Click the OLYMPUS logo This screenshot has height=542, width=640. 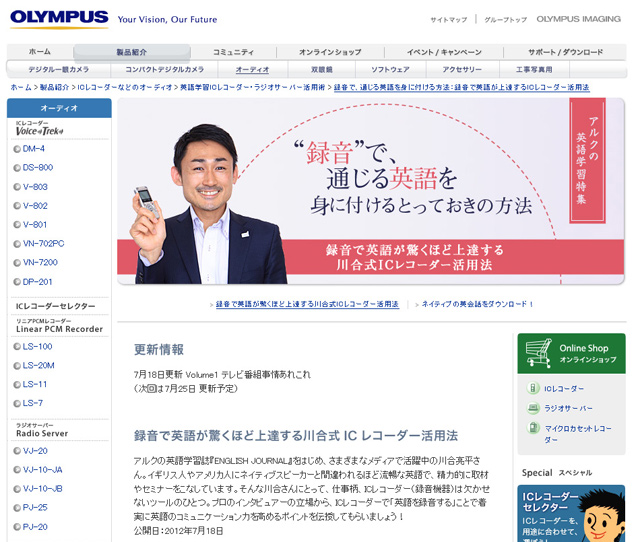click(x=59, y=19)
